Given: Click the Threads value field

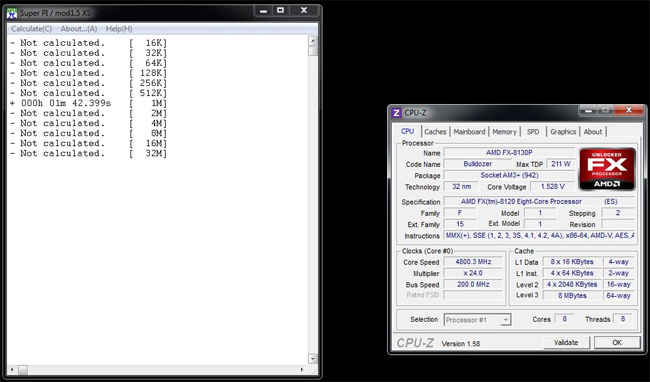Looking at the screenshot, I should click(623, 319).
